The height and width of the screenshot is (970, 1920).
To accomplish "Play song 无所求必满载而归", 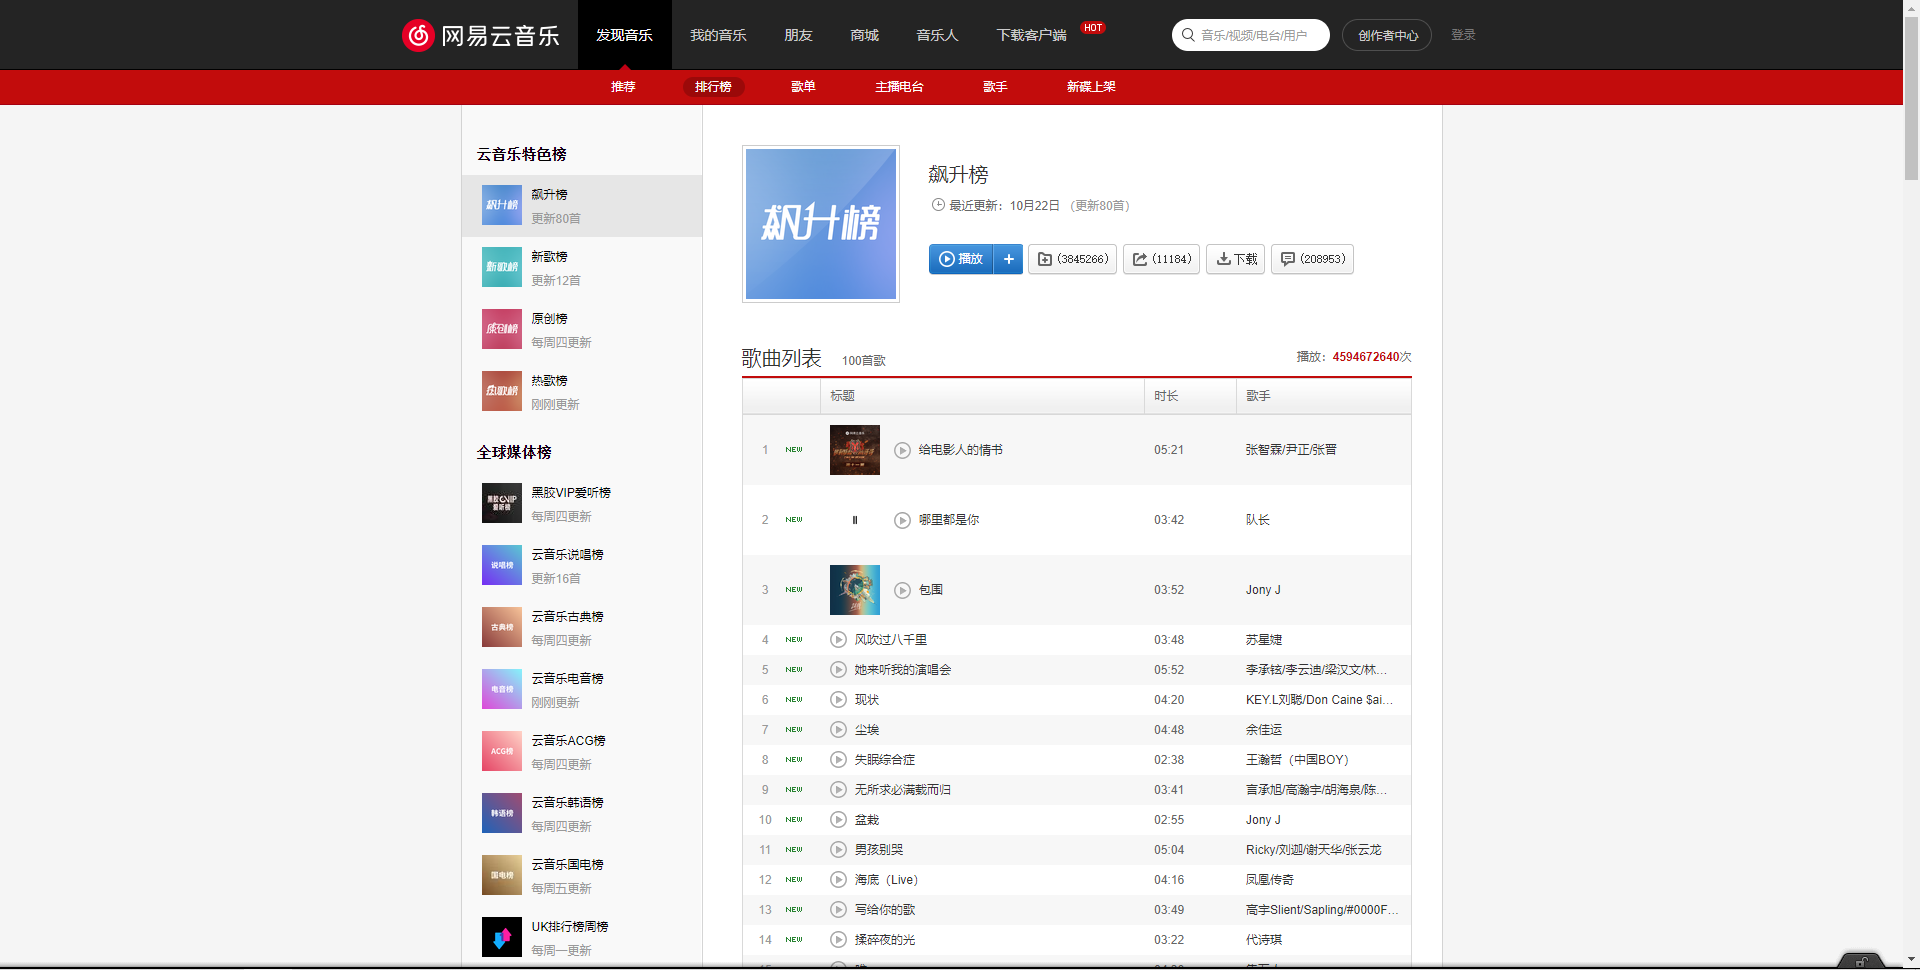I will pyautogui.click(x=839, y=790).
